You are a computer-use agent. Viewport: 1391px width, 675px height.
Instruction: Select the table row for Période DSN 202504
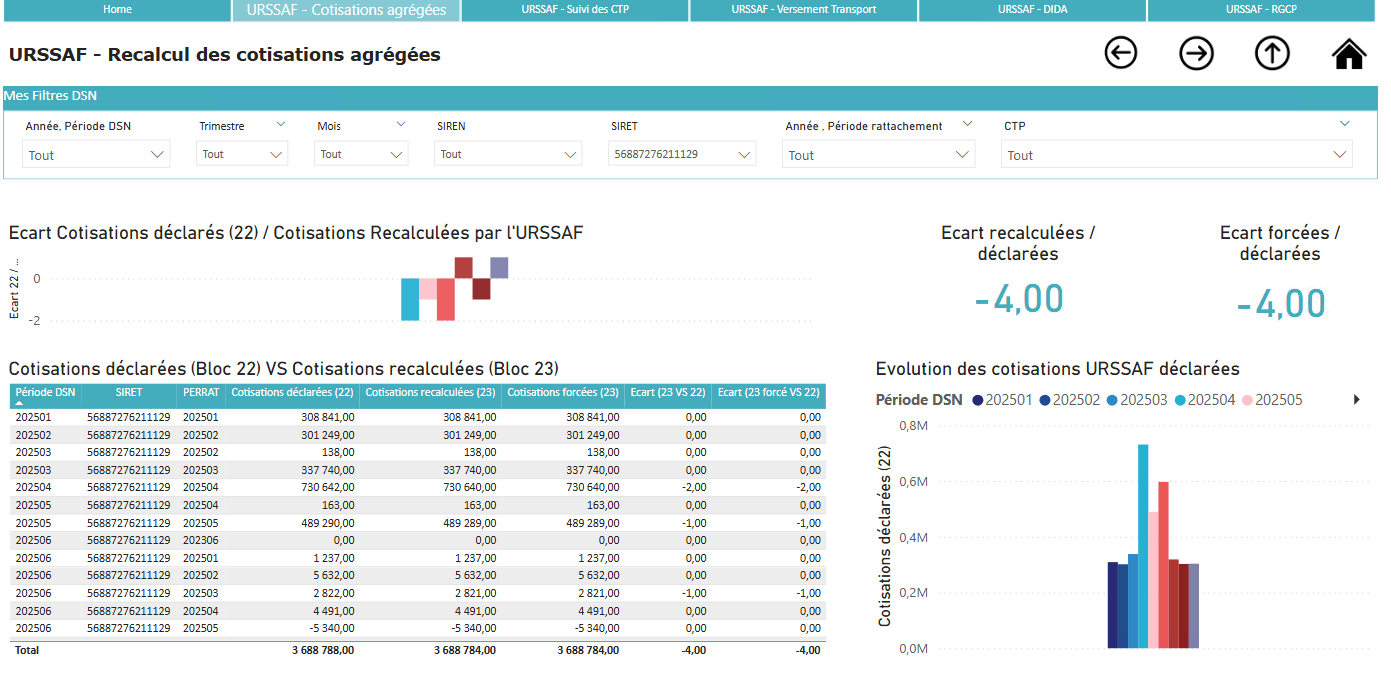tap(400, 487)
